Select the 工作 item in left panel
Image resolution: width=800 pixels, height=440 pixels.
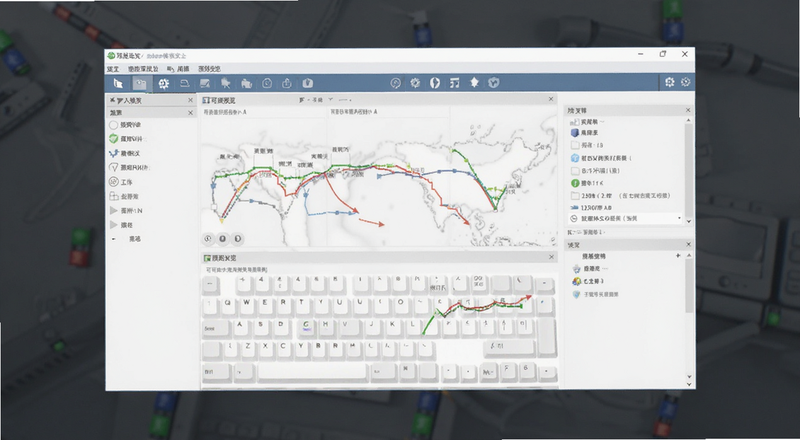click(120, 182)
